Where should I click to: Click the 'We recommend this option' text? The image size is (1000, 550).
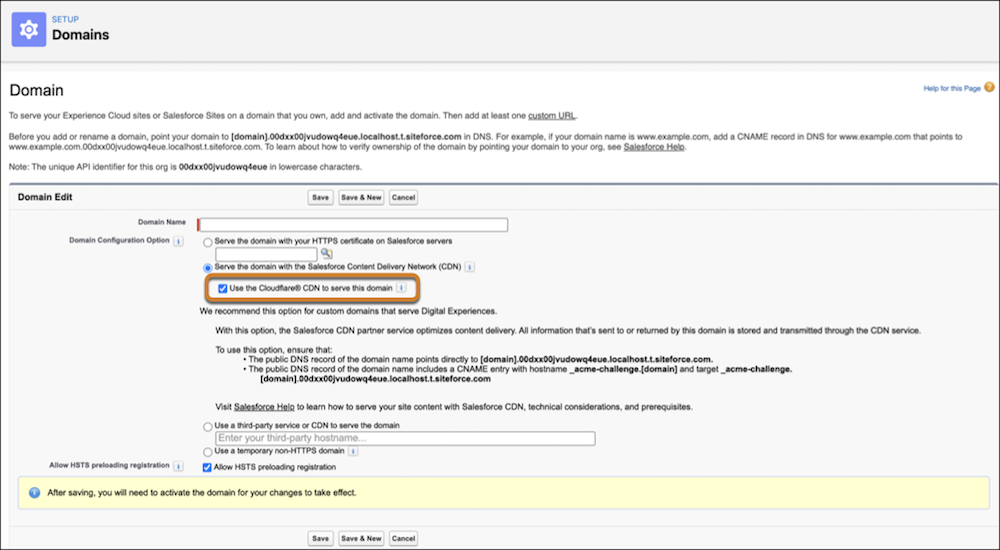[348, 311]
